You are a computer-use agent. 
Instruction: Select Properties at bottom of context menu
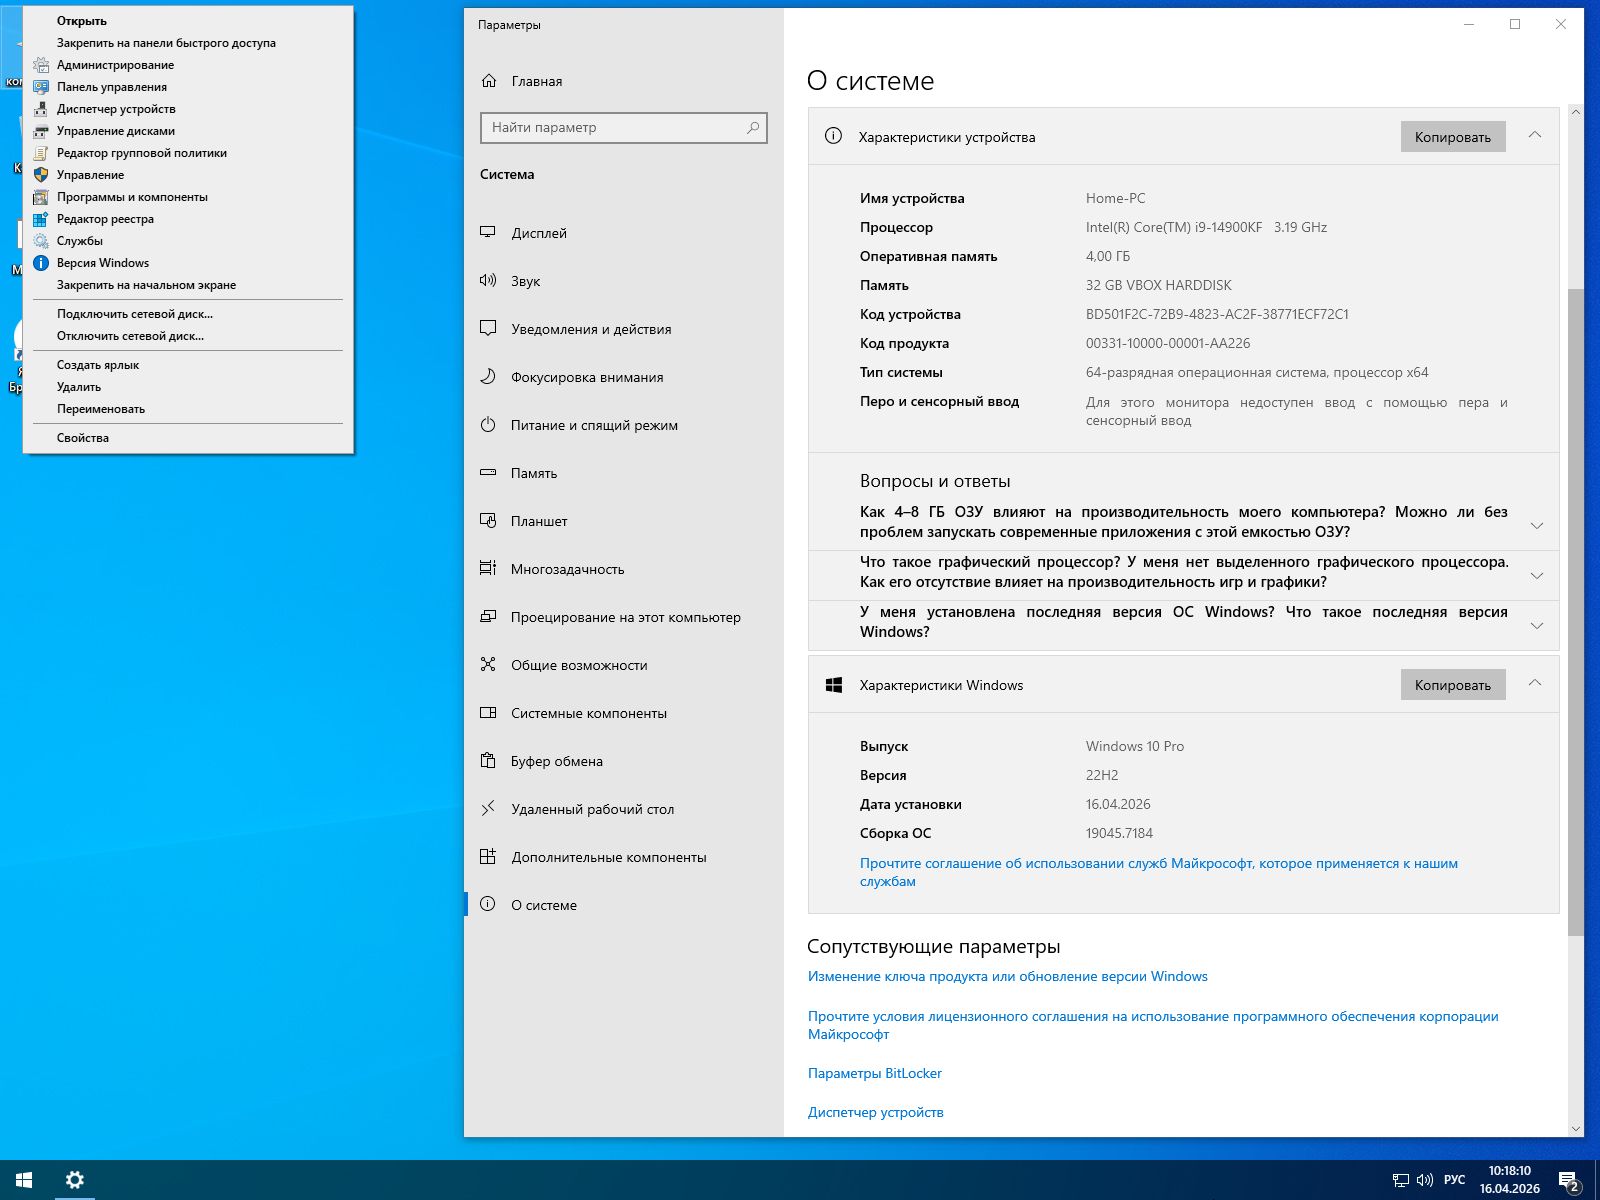(83, 438)
